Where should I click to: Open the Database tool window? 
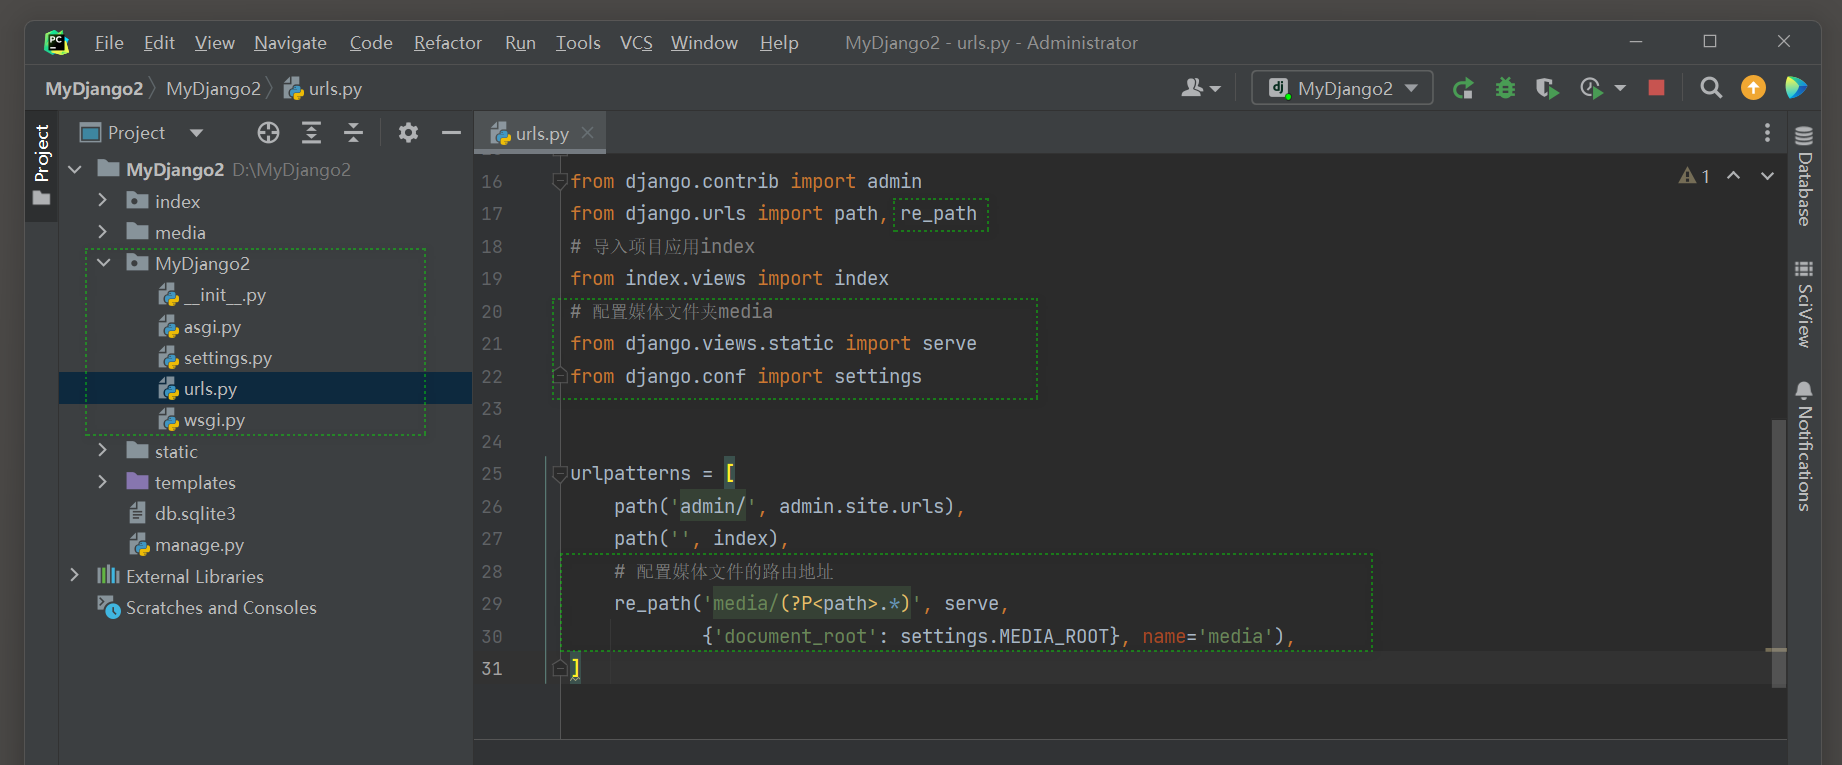(1804, 176)
